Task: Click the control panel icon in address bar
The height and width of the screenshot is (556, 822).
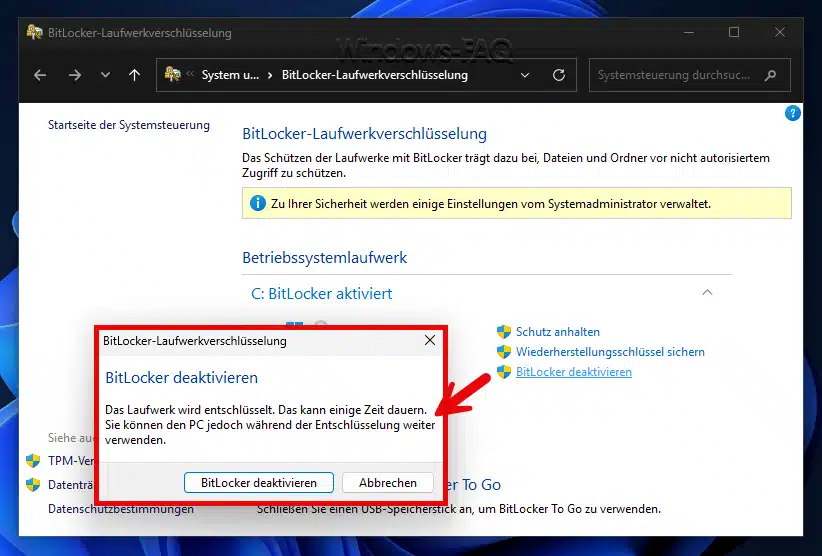Action: pos(172,74)
